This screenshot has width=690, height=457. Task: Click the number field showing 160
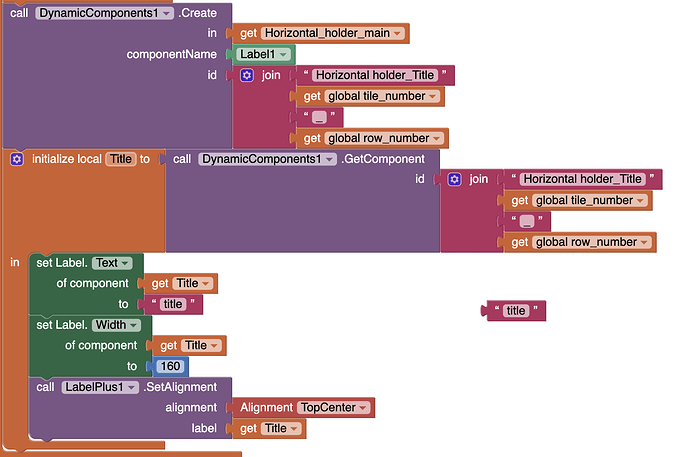[170, 366]
